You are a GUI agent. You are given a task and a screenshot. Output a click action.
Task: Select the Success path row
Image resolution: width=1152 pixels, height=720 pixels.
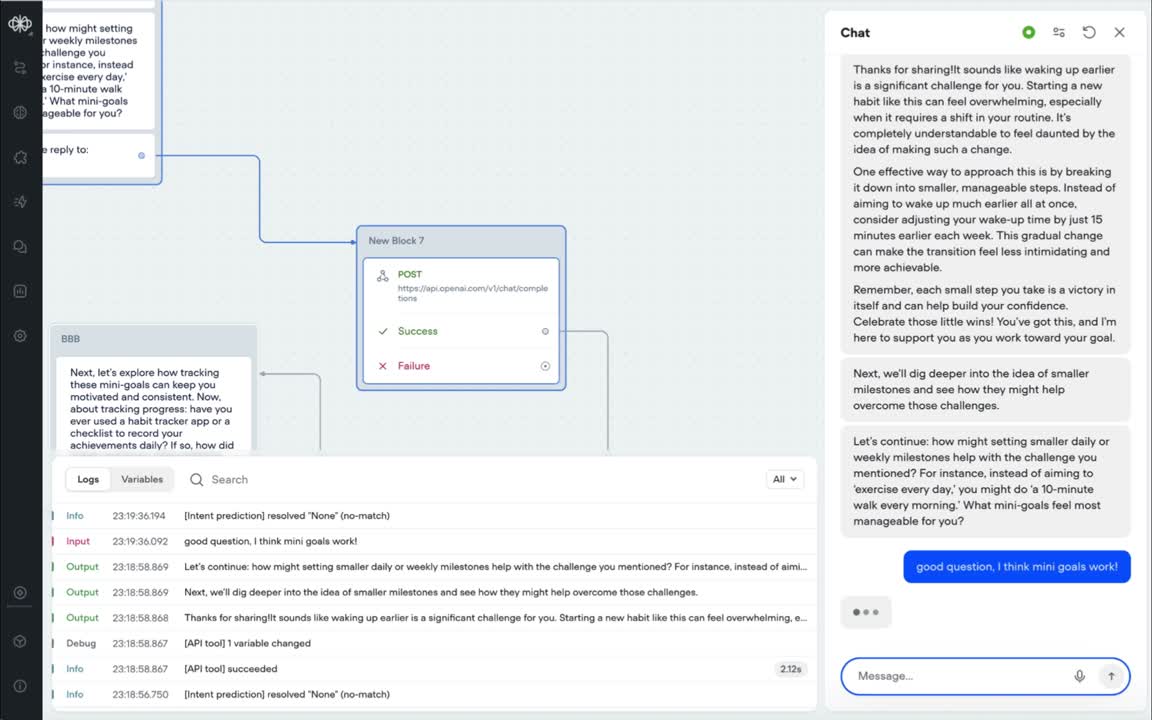click(461, 331)
